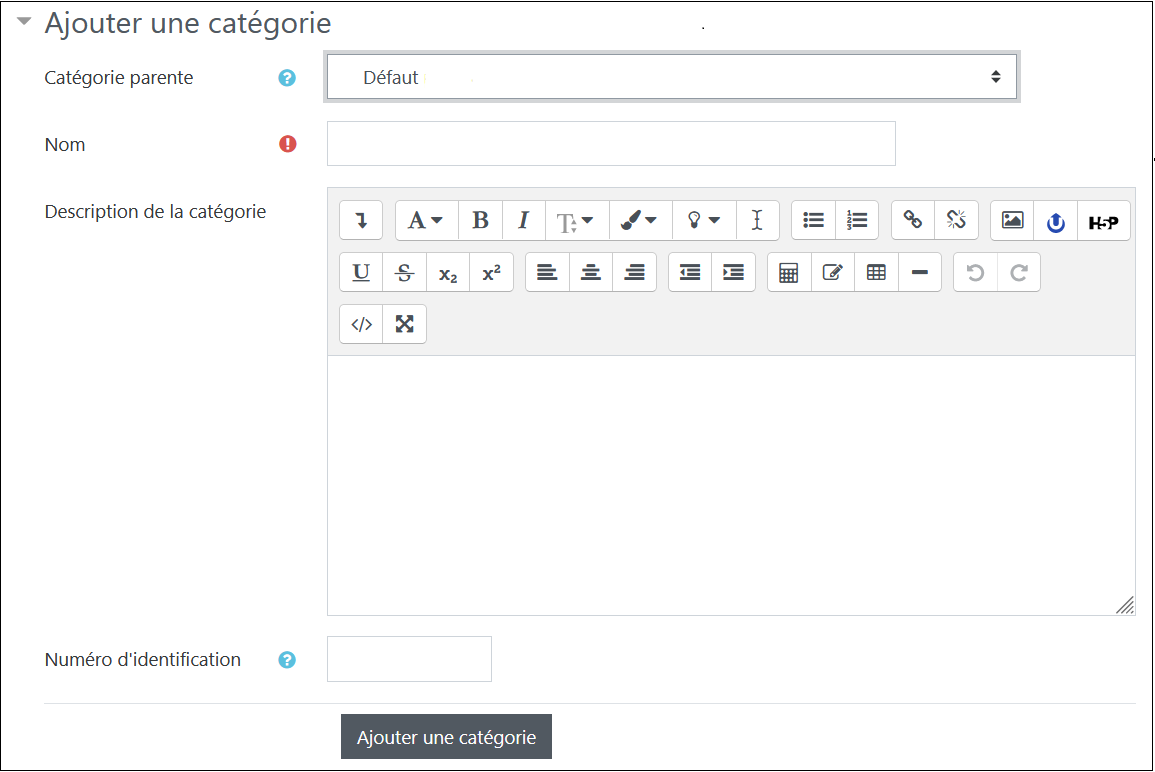Insert an image into the category description

click(x=1011, y=220)
